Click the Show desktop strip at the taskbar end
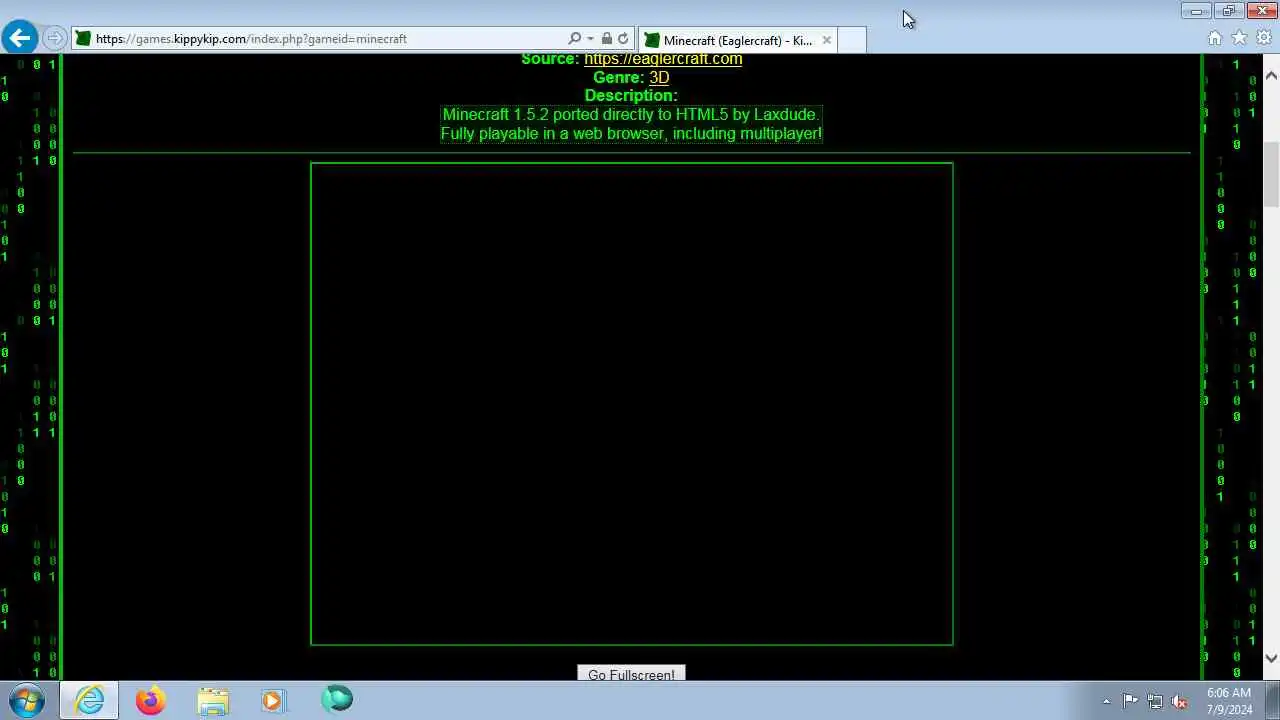Viewport: 1280px width, 720px height. pos(1272,700)
